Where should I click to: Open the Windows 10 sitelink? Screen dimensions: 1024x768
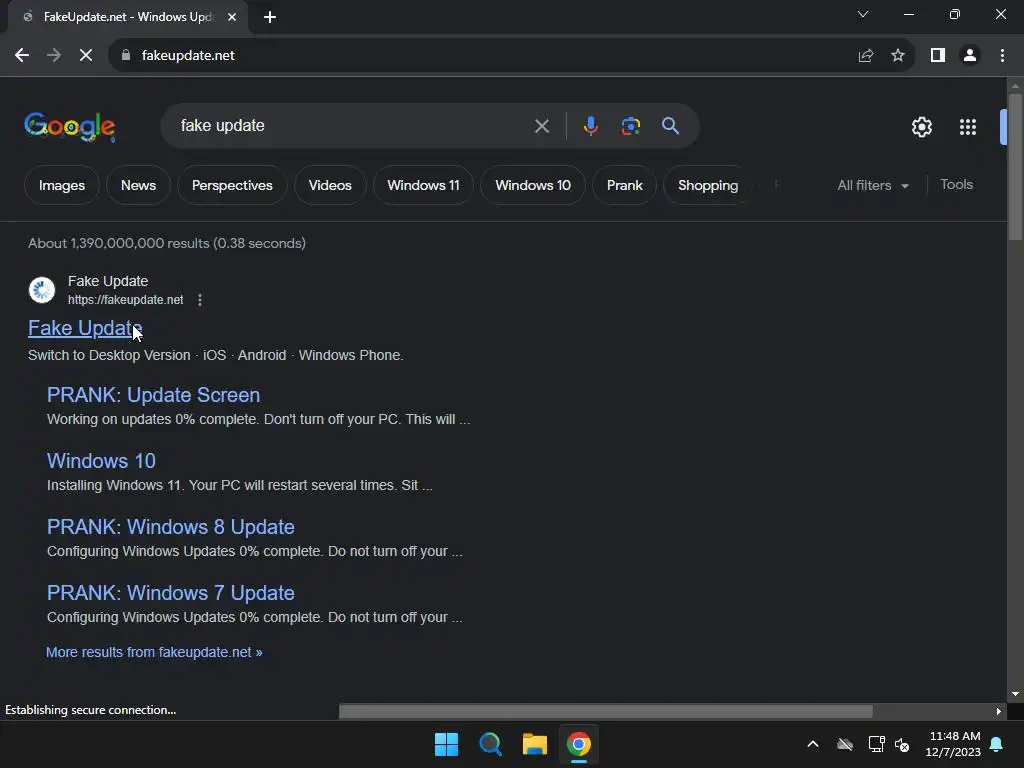click(101, 461)
